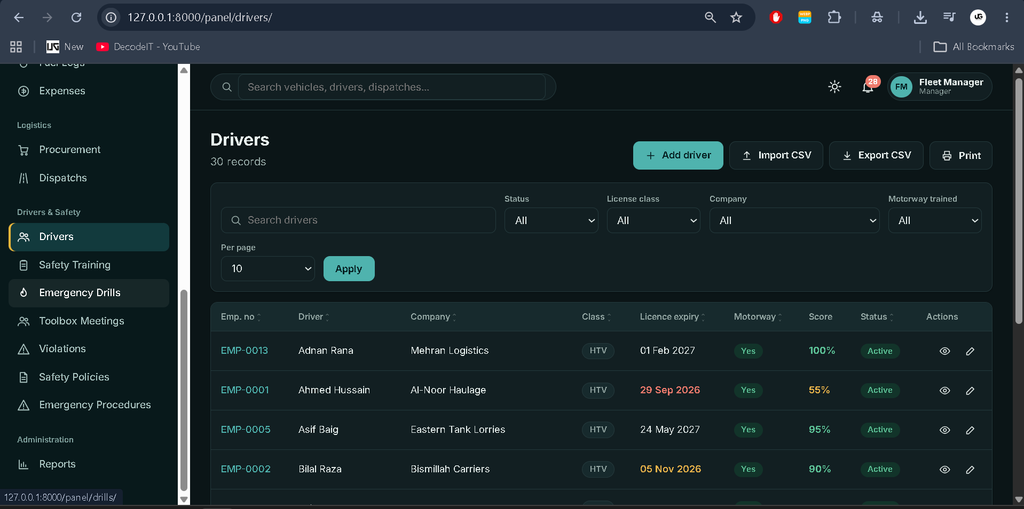Click the sidebar vertical scrollbar

(184, 389)
